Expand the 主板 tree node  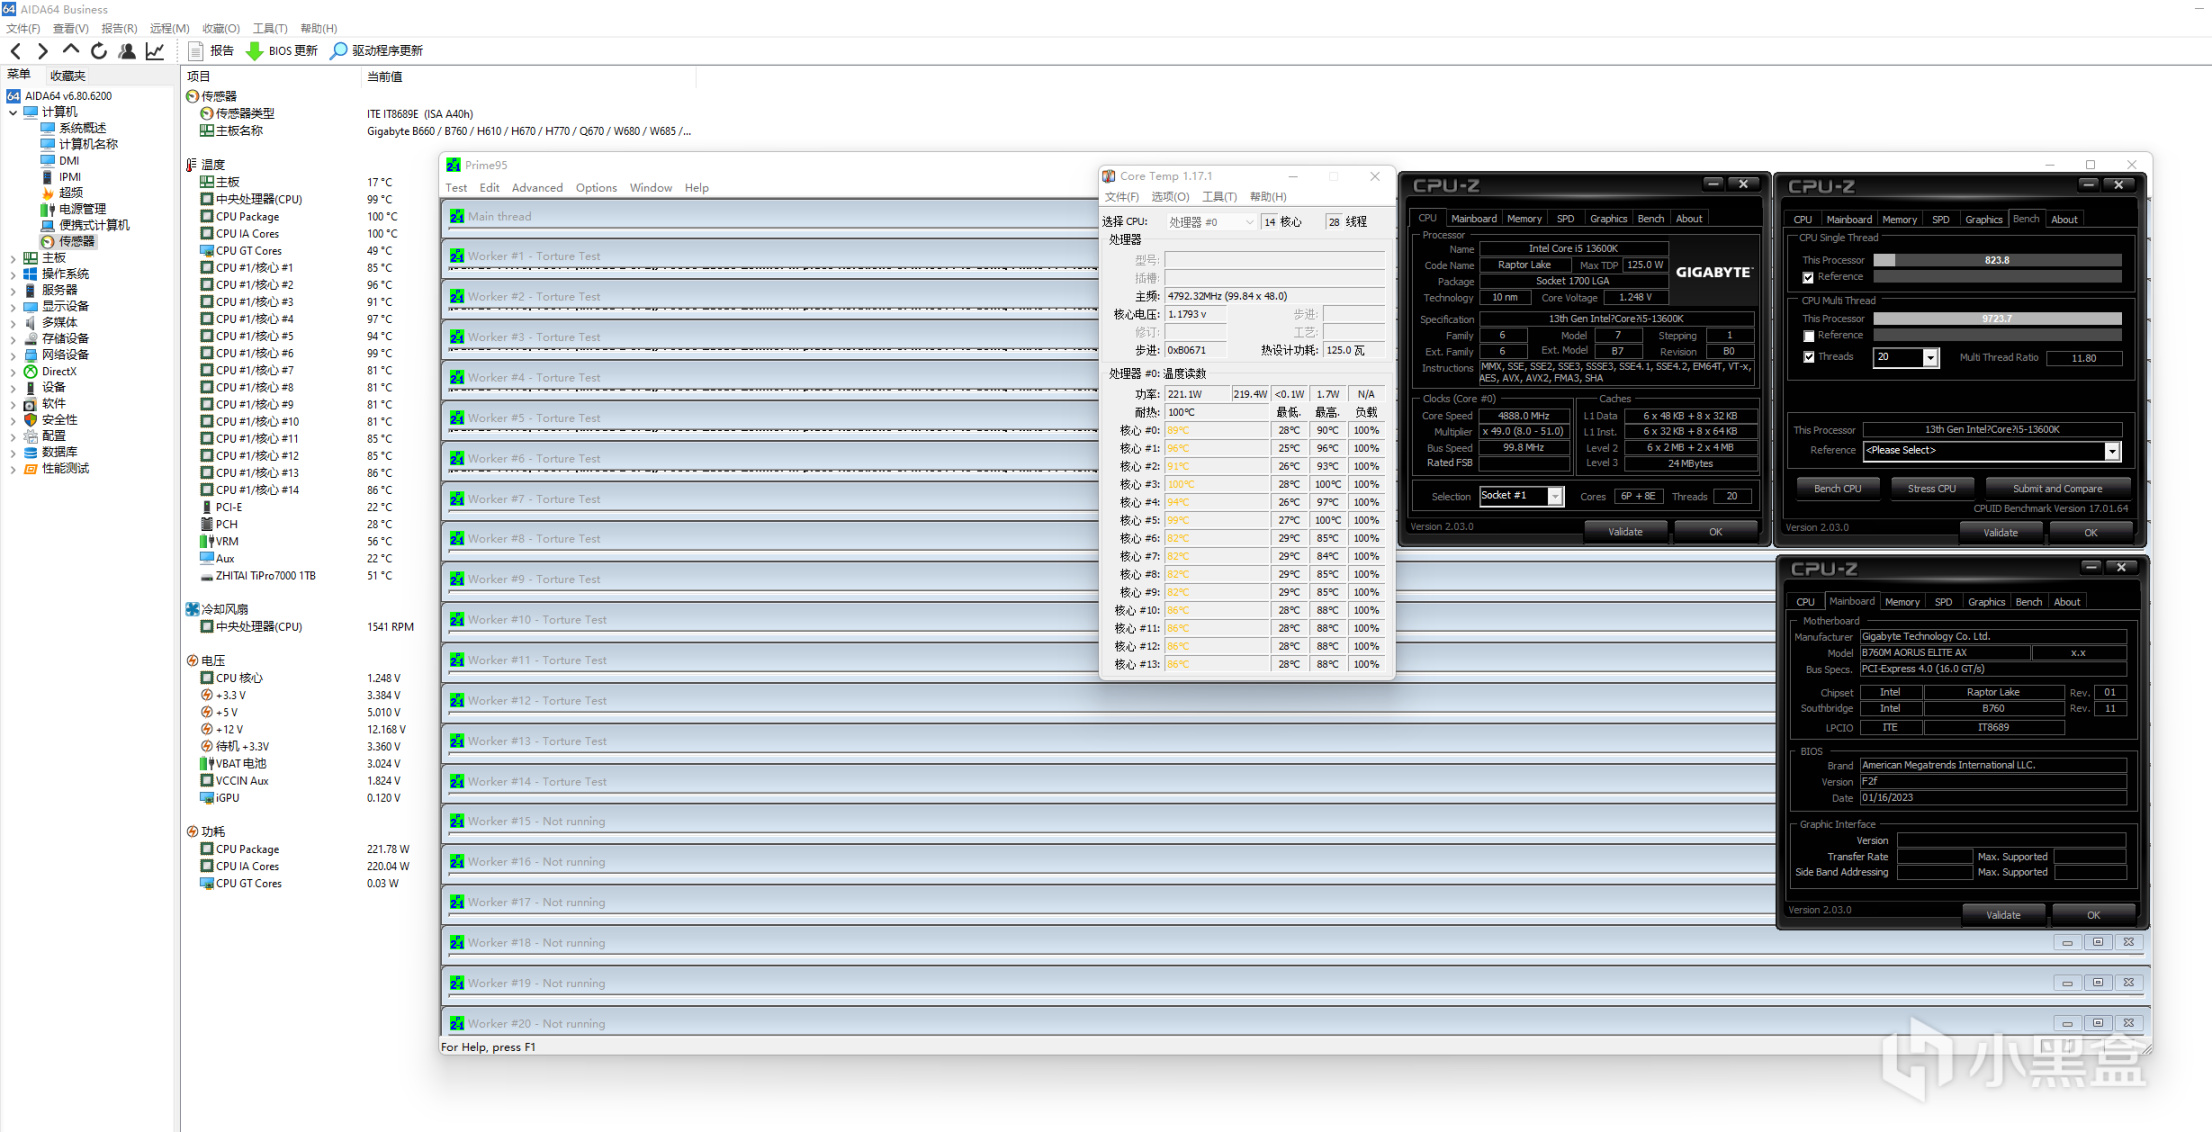[13, 258]
